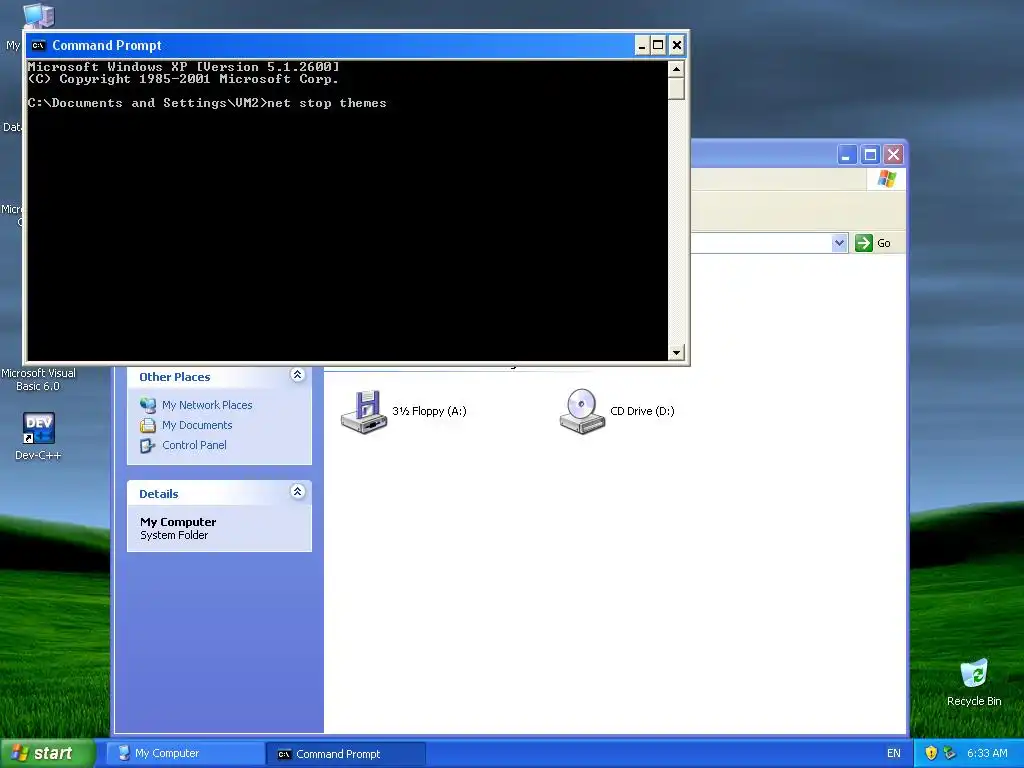Click the CD Drive (D:) label
Screen dimensions: 1024x768
642,411
